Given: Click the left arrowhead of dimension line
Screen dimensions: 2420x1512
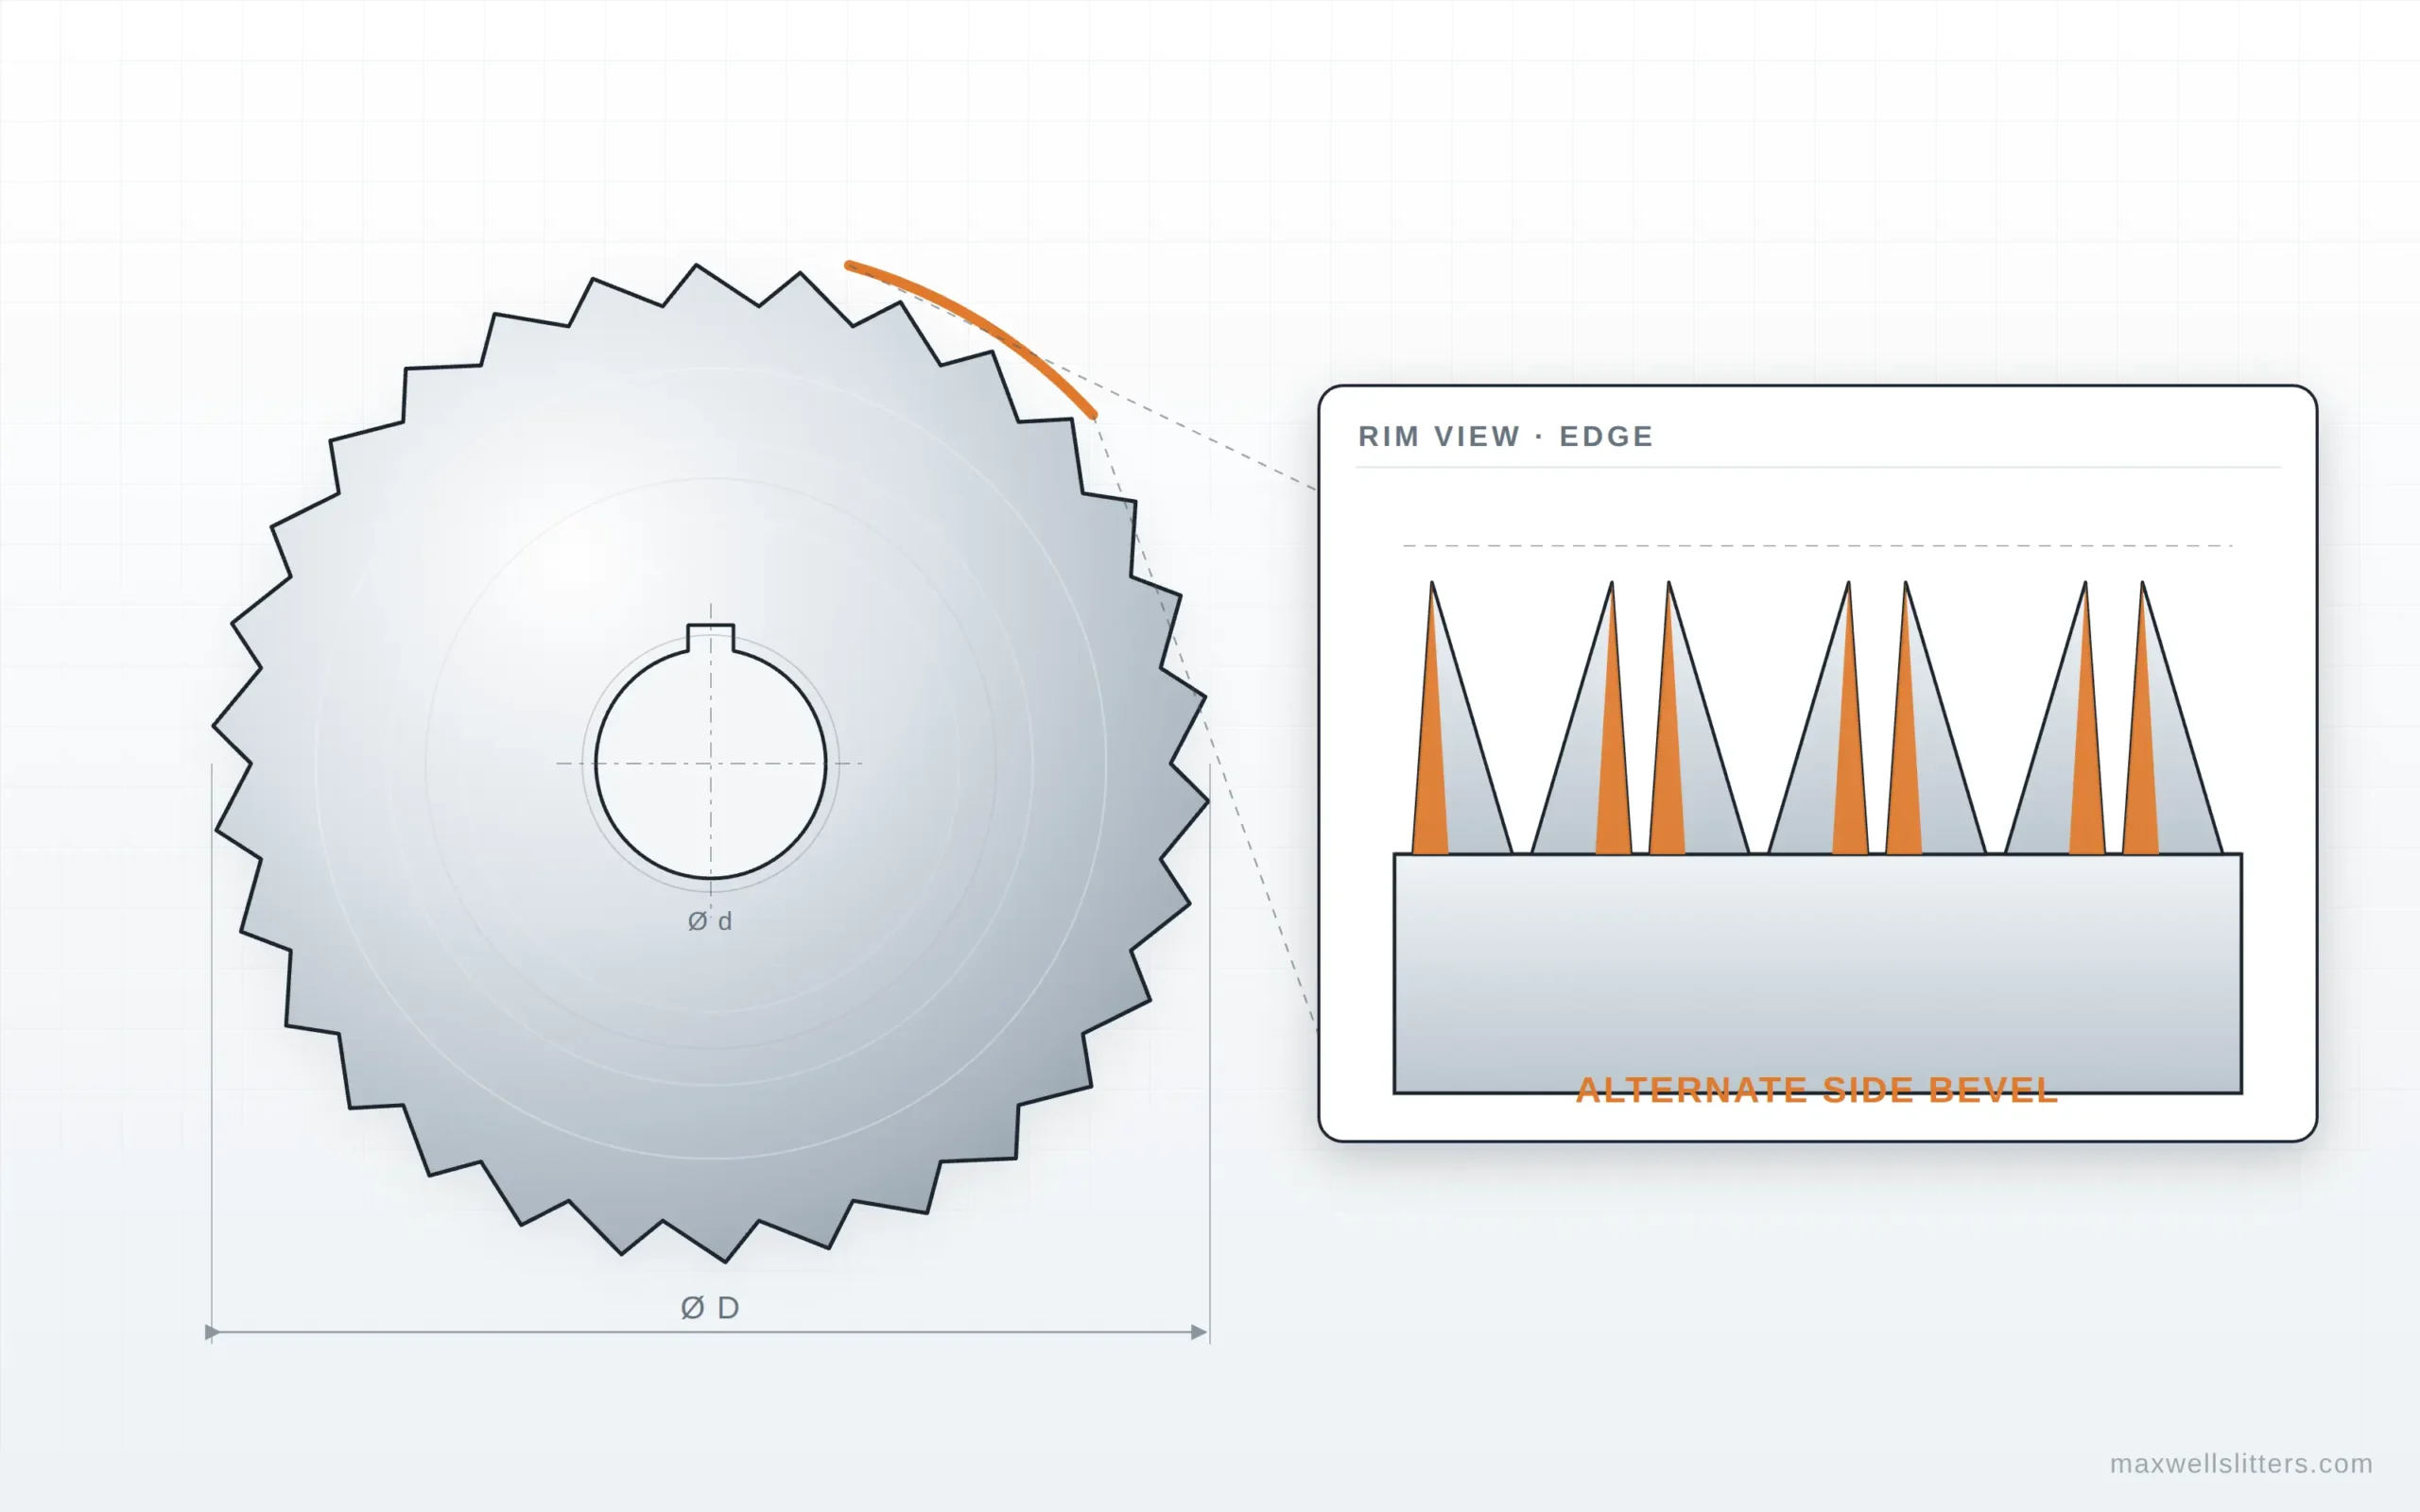Looking at the screenshot, I should [x=212, y=1332].
